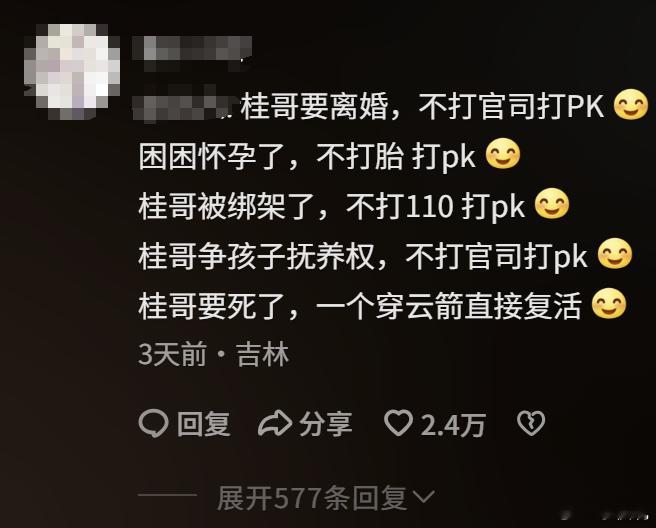Image resolution: width=656 pixels, height=528 pixels.
Task: Click the horizontal line before 展开577条回复
Action: click(167, 495)
